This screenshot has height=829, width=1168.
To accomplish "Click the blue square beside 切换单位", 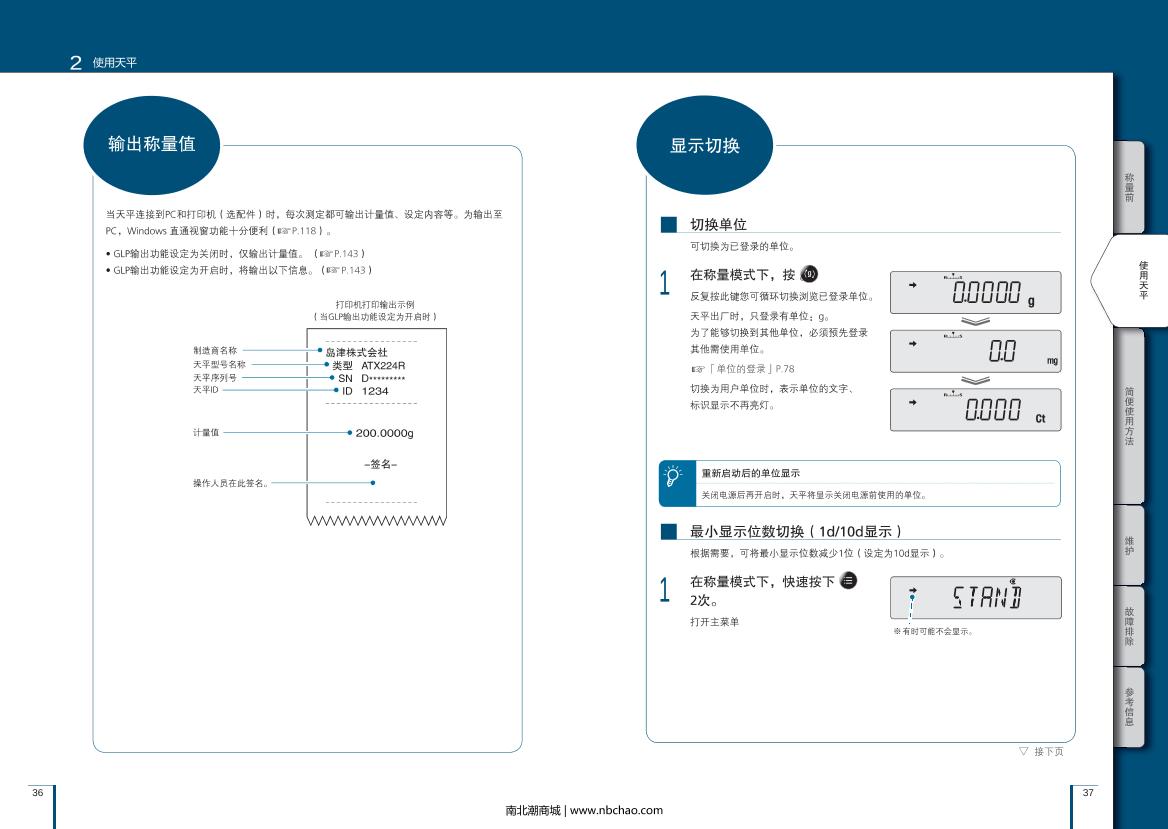I will (x=668, y=225).
